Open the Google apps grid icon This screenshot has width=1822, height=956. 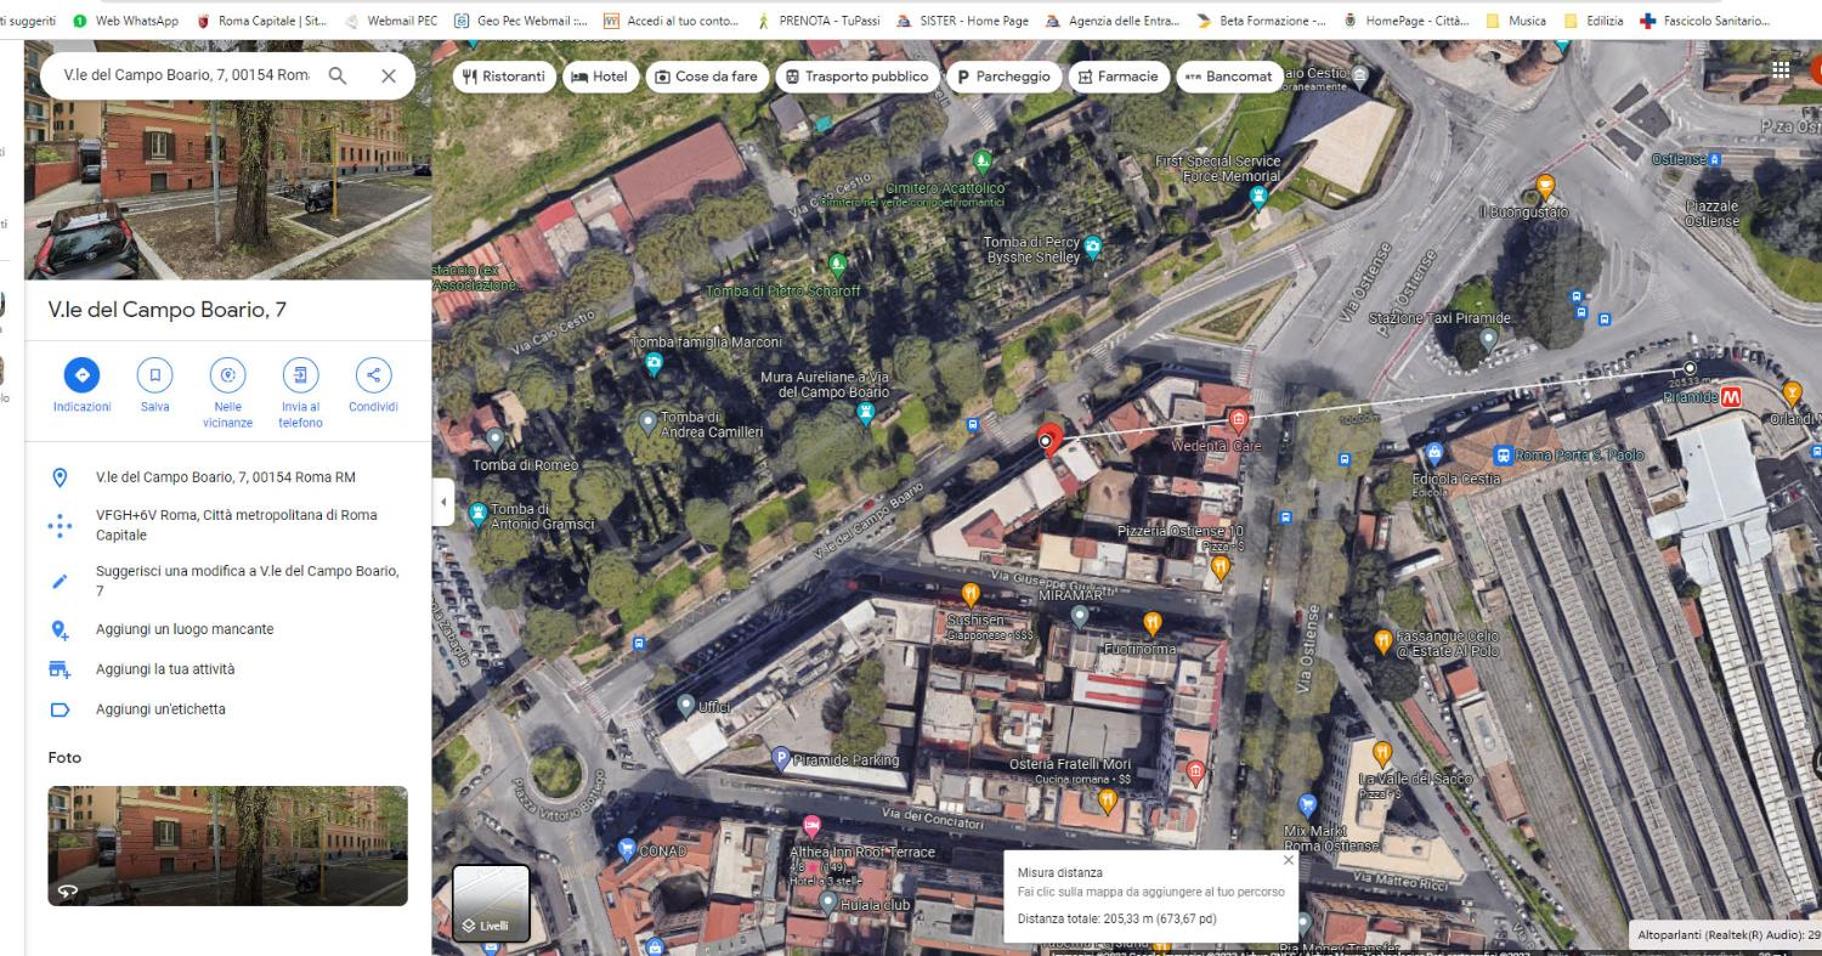(1781, 69)
